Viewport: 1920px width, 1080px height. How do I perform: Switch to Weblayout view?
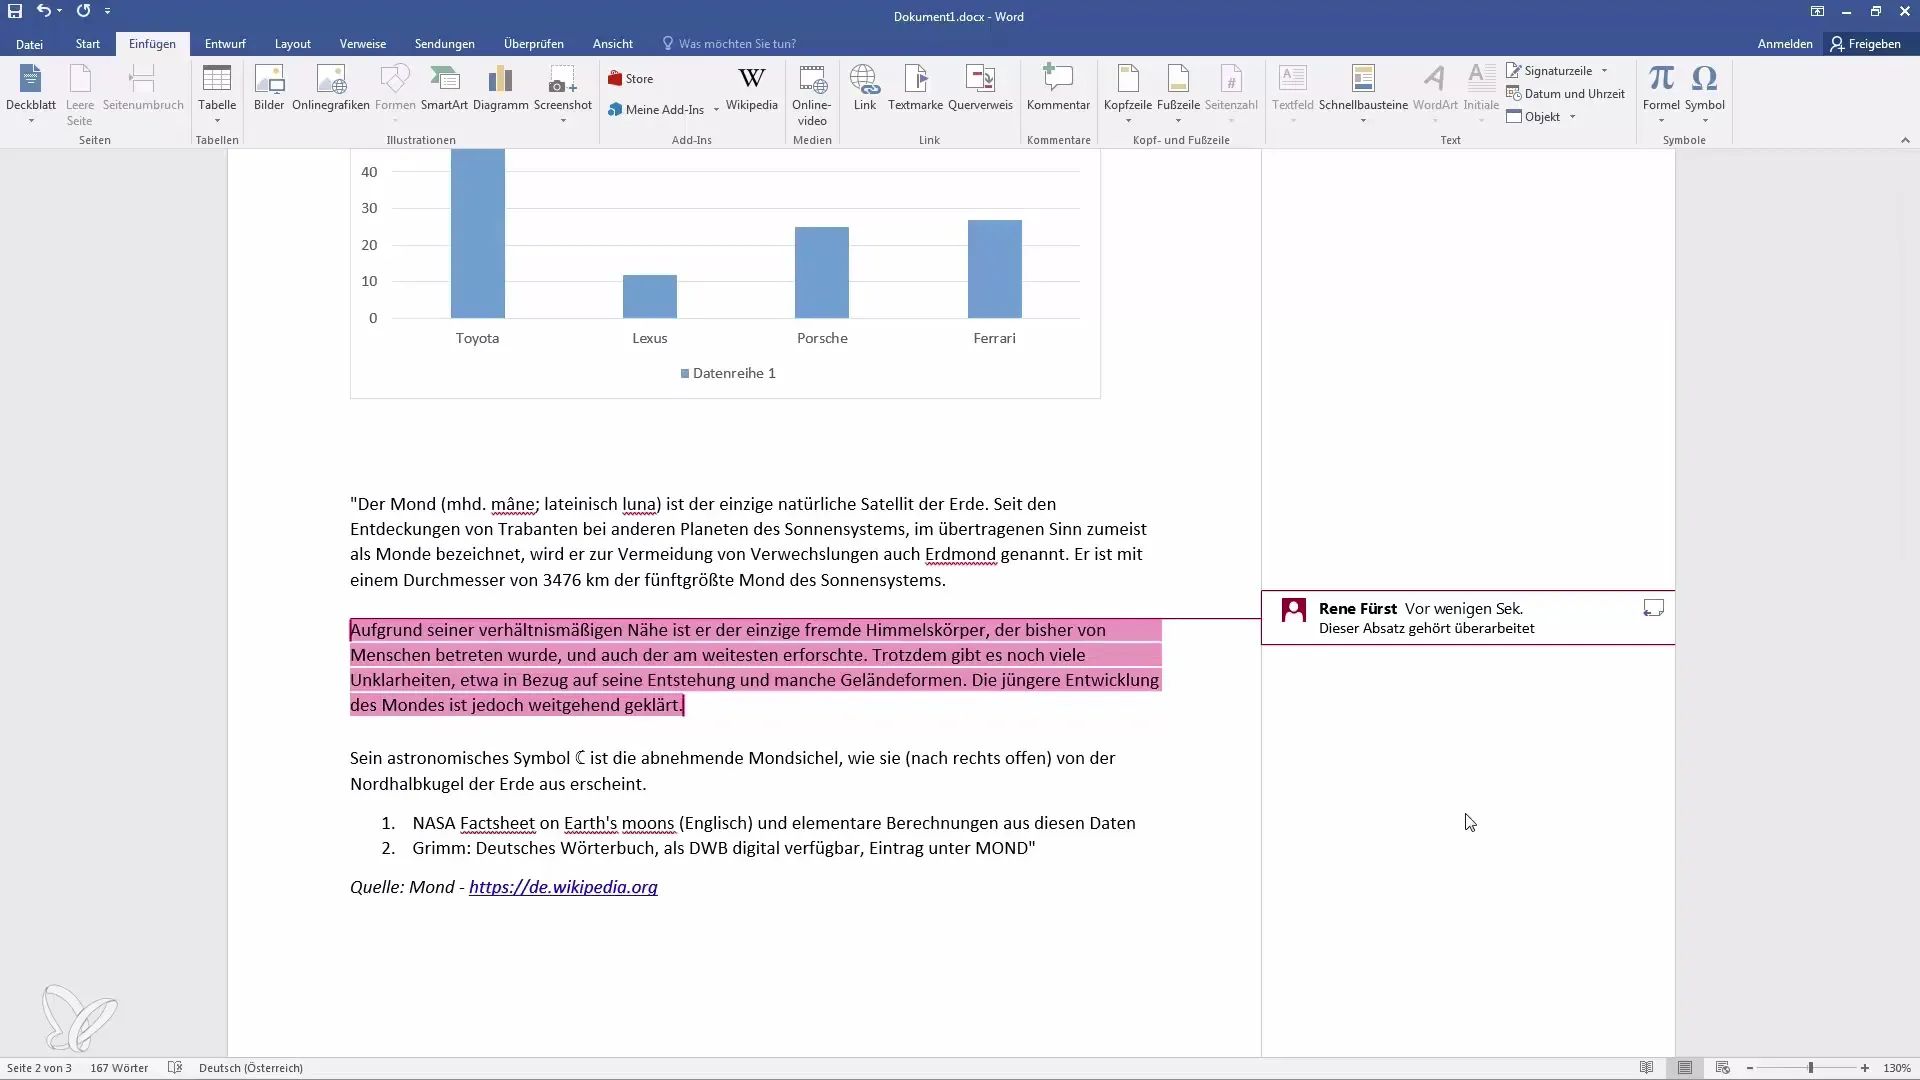point(1722,1068)
